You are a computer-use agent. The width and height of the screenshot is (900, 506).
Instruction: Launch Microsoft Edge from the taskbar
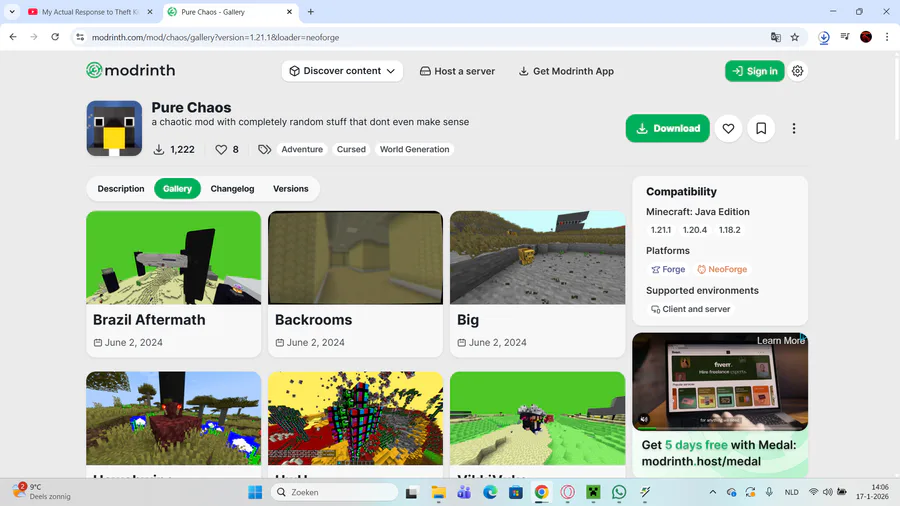coord(490,492)
